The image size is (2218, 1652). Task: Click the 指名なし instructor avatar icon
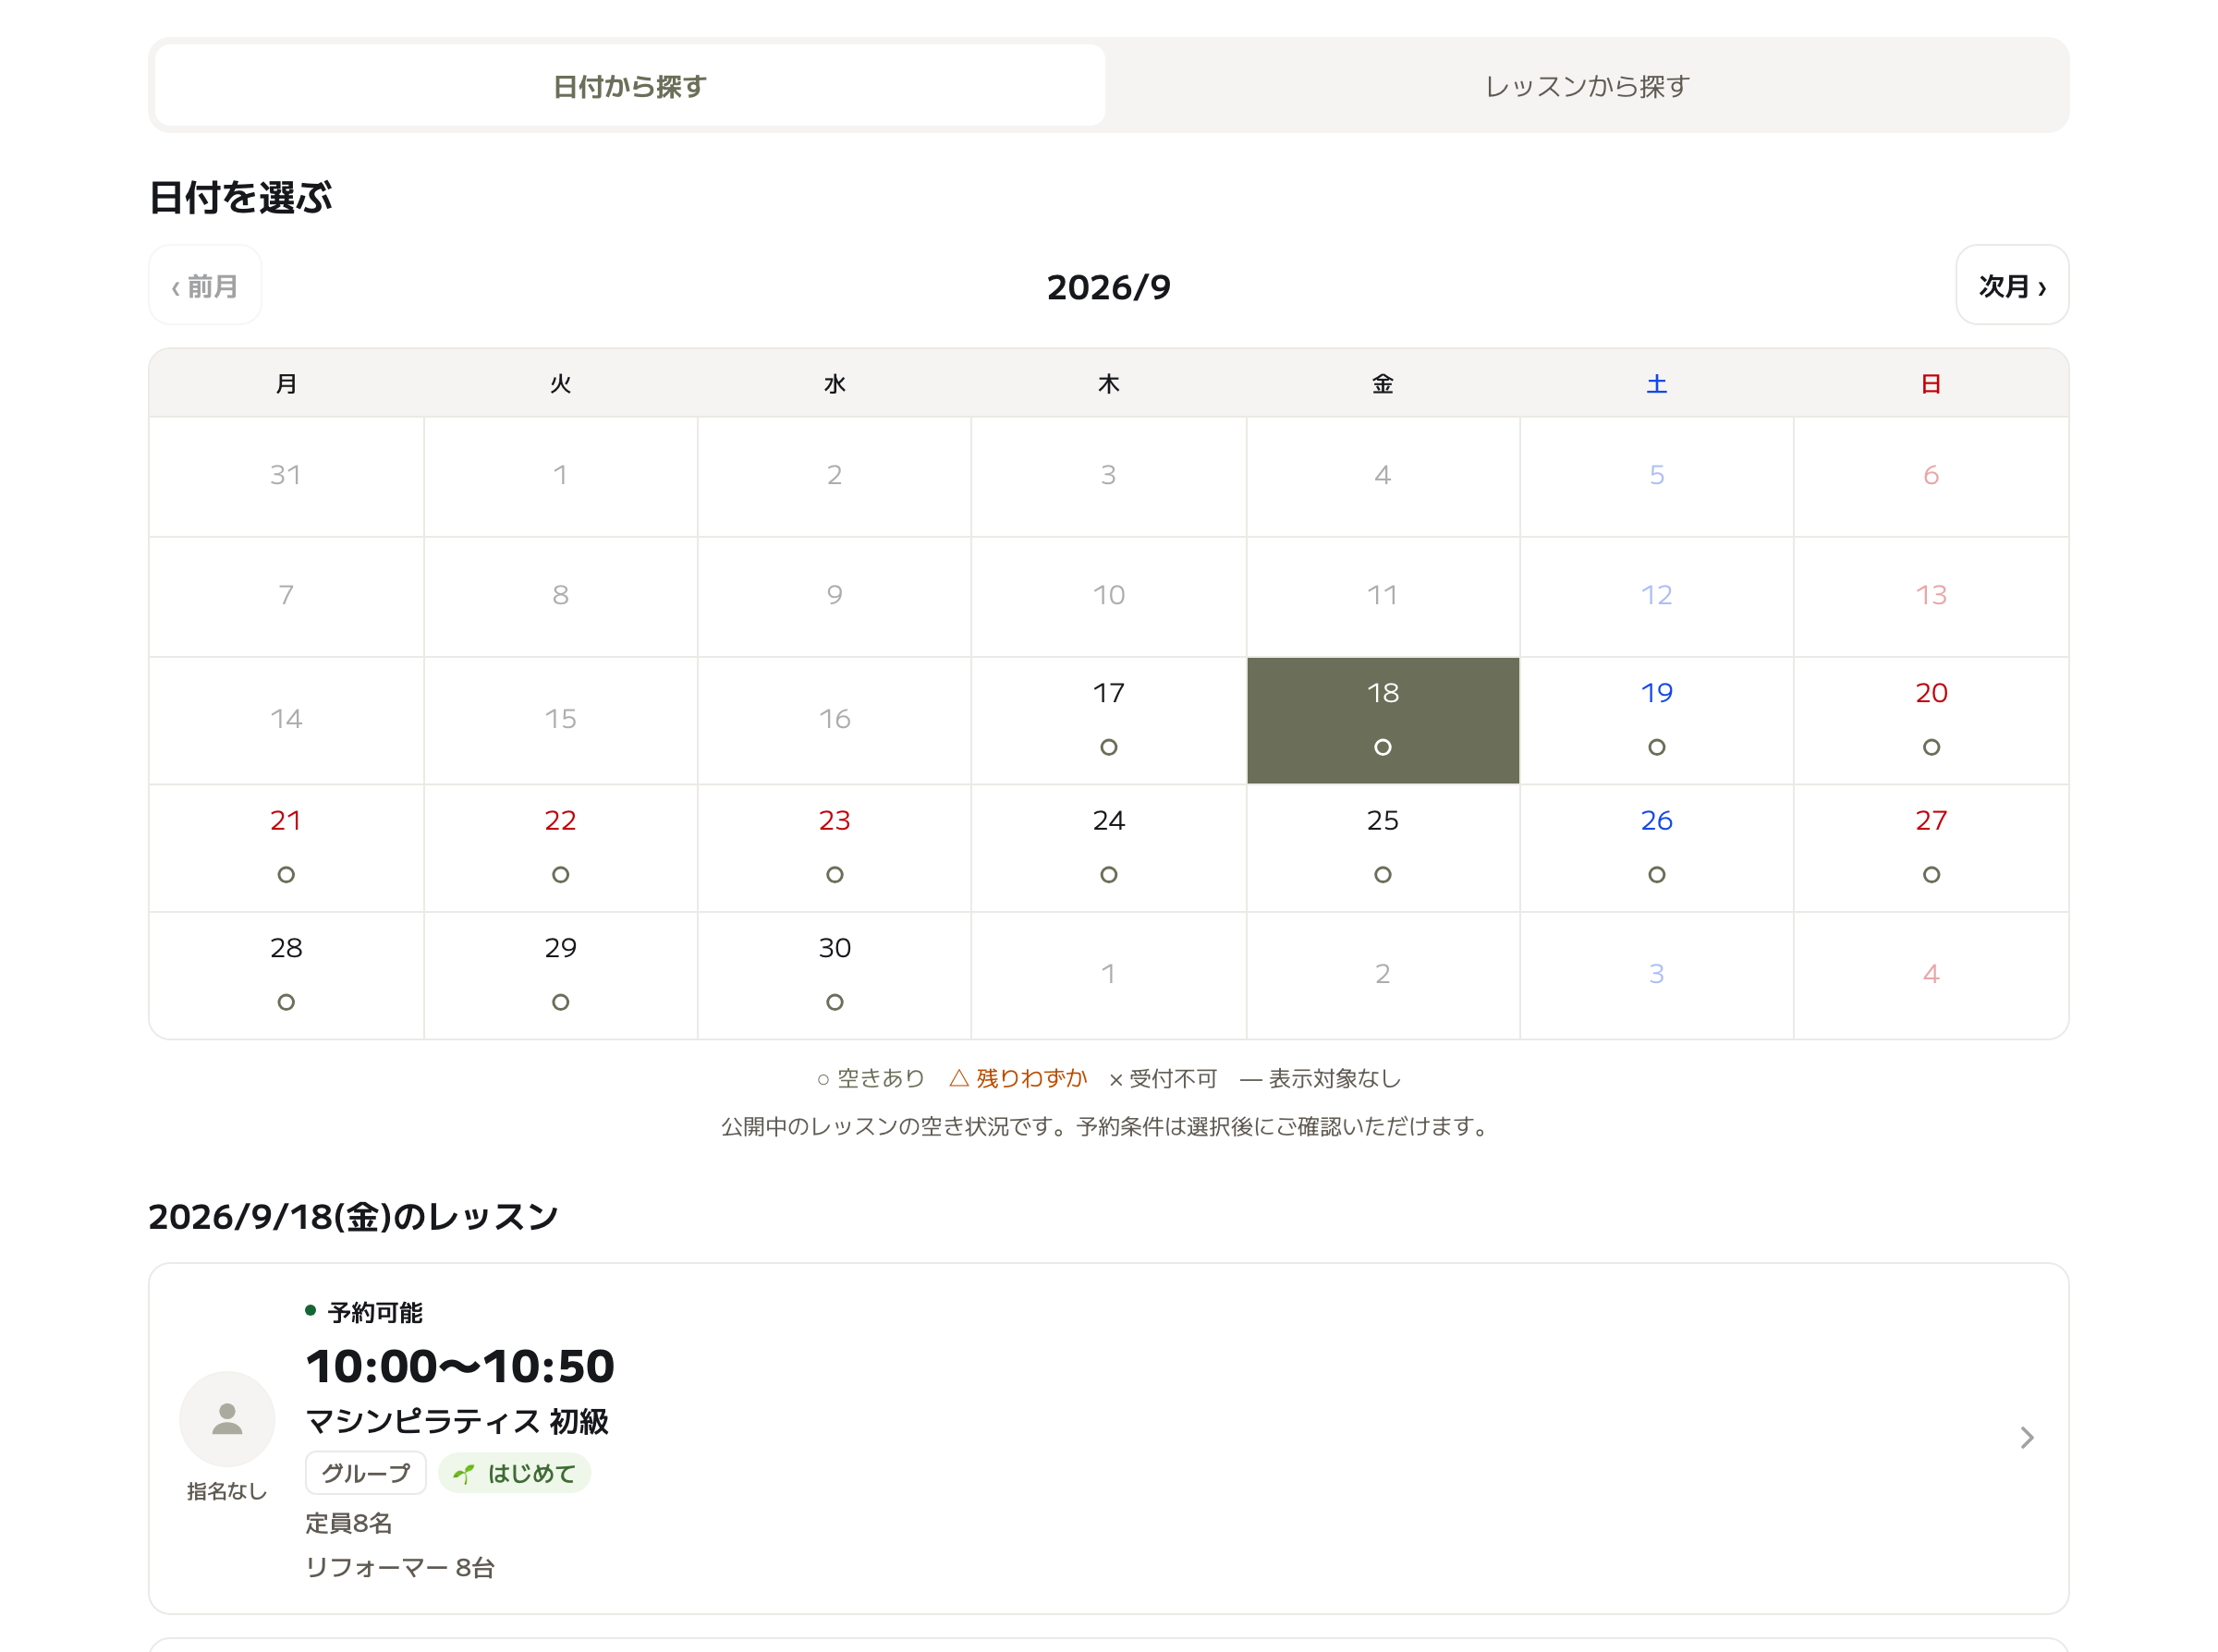(x=227, y=1418)
